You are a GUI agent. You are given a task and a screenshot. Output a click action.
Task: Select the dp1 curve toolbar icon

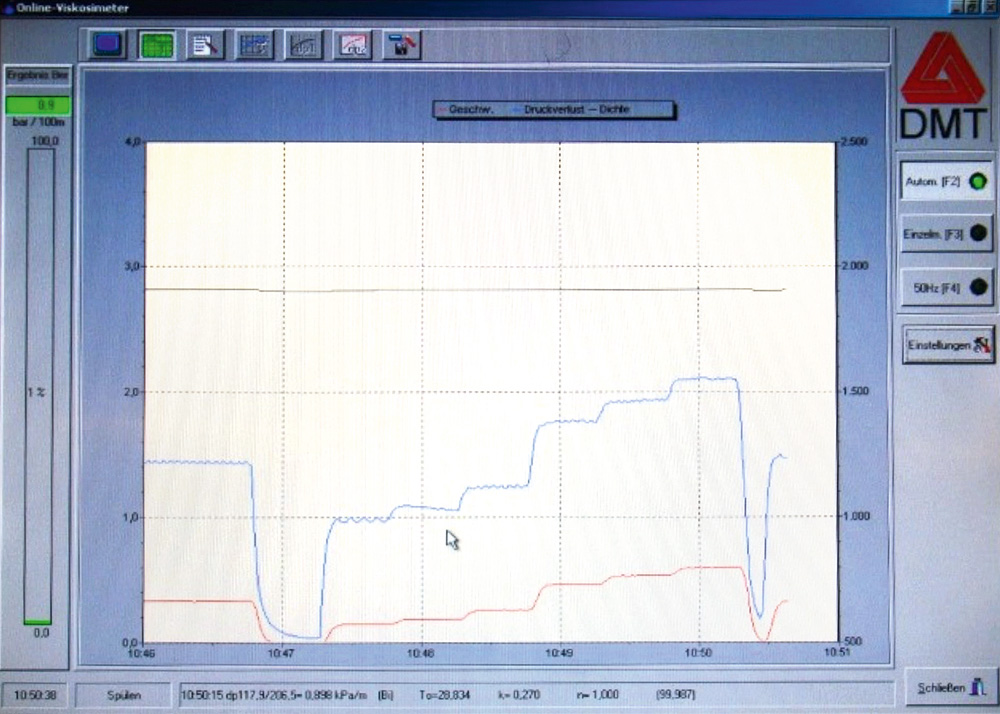click(x=303, y=44)
